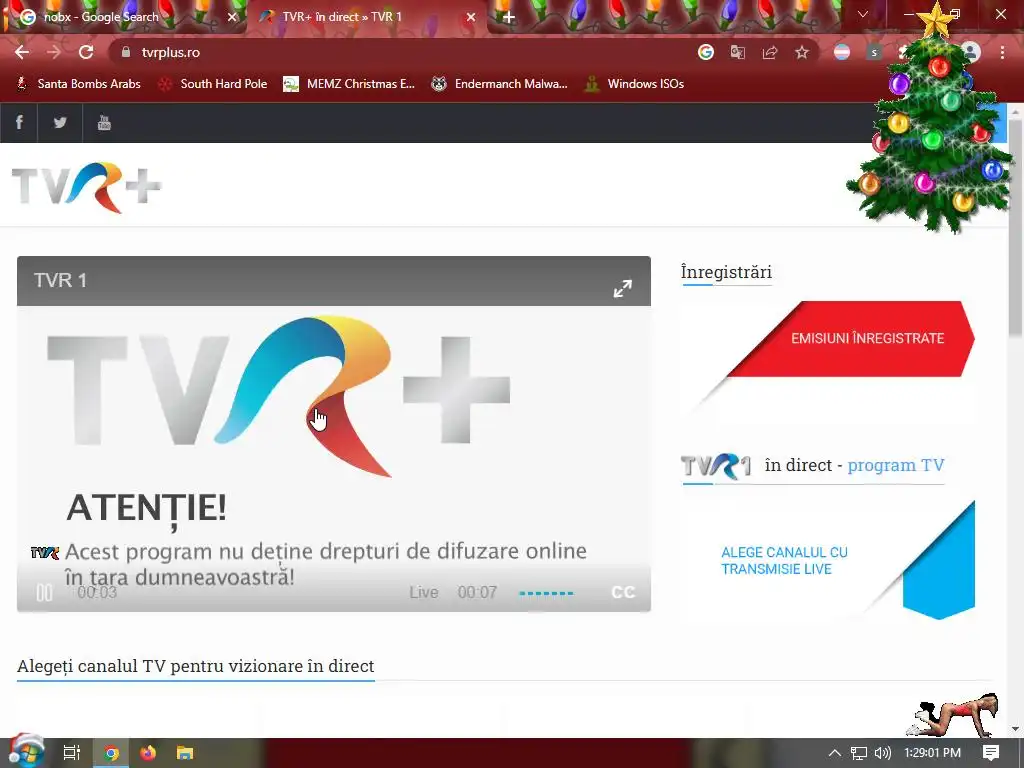Image resolution: width=1024 pixels, height=768 pixels.
Task: Click the TVR 1 player title
Action: click(x=60, y=280)
